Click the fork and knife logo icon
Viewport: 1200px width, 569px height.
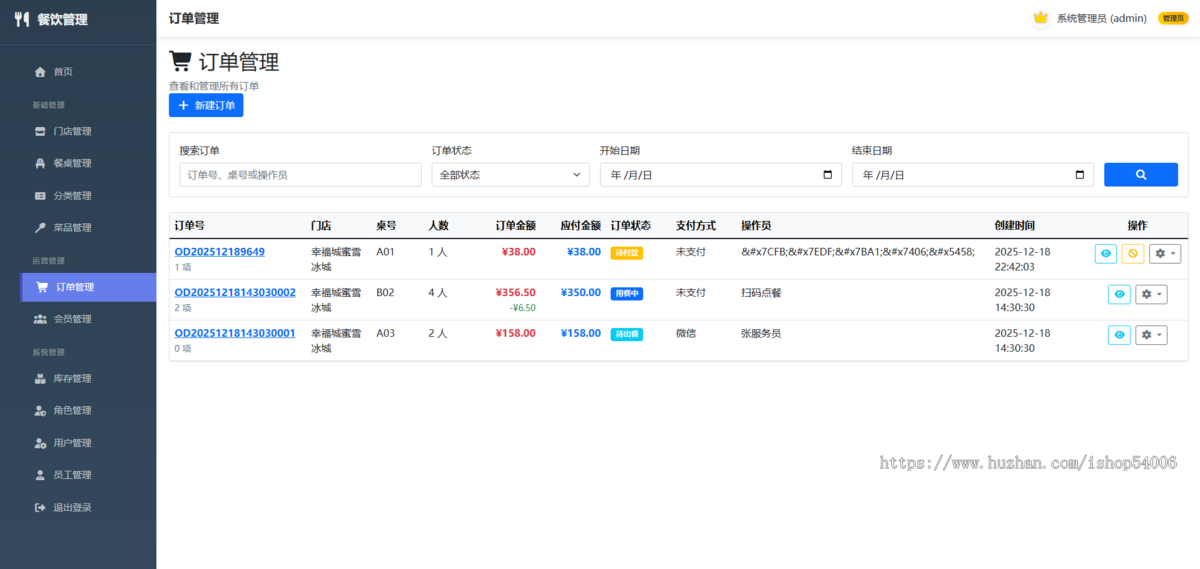[x=22, y=19]
